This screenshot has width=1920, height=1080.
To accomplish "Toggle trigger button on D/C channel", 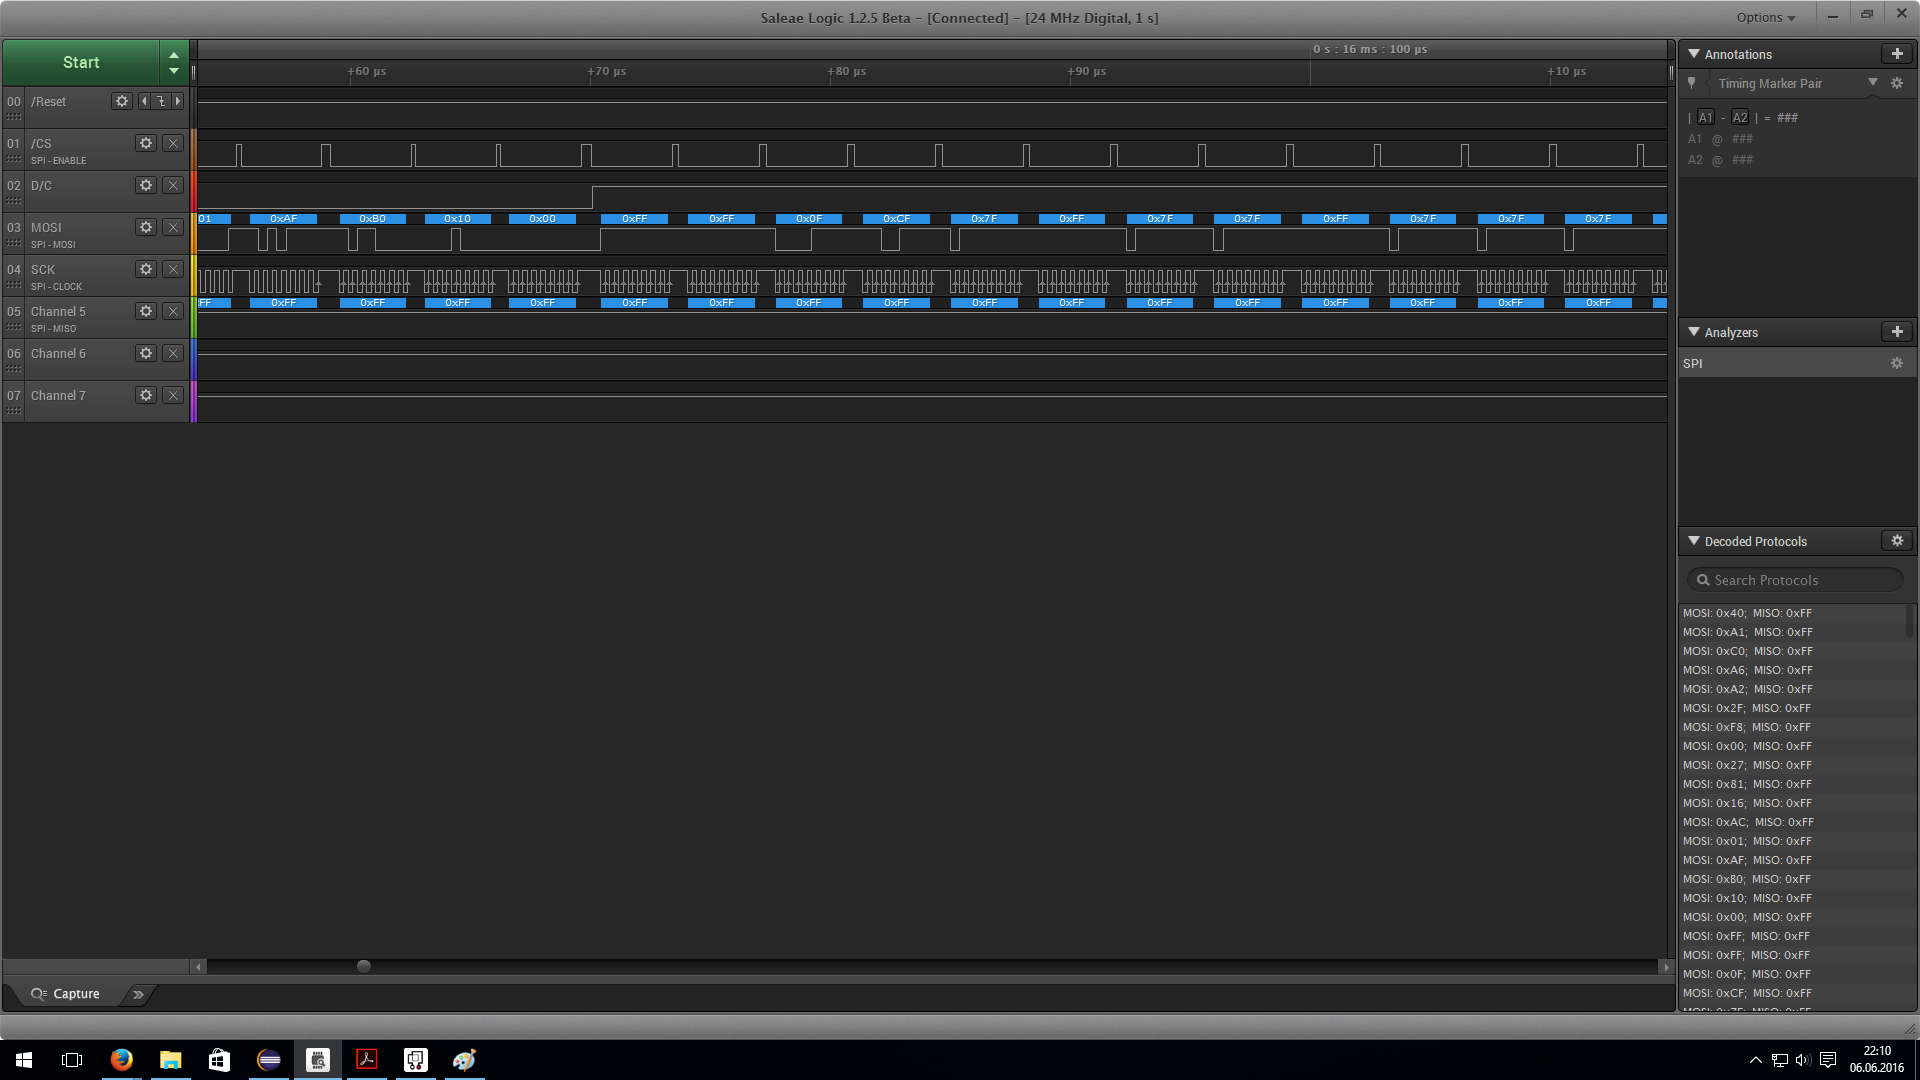I will point(173,185).
